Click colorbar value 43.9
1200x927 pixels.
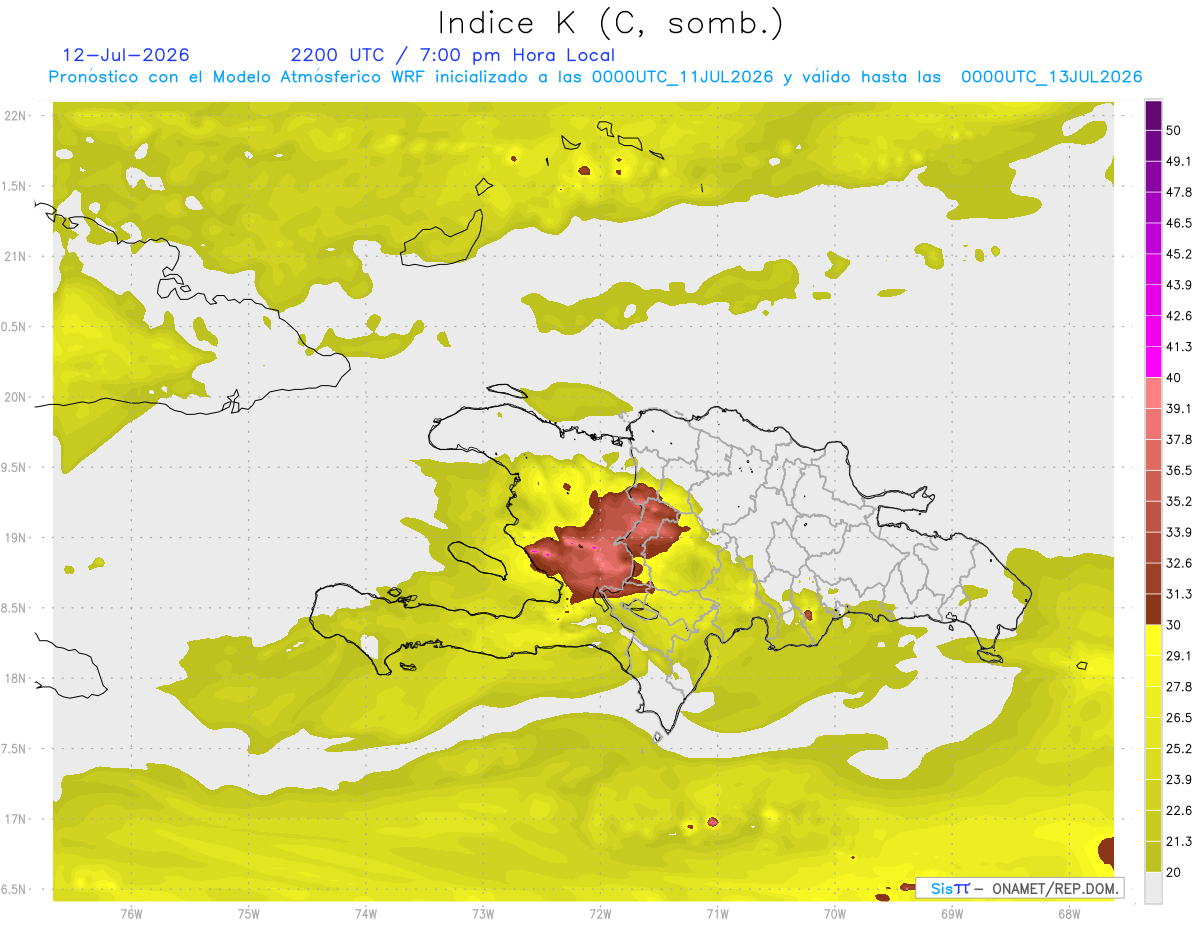coord(1179,285)
